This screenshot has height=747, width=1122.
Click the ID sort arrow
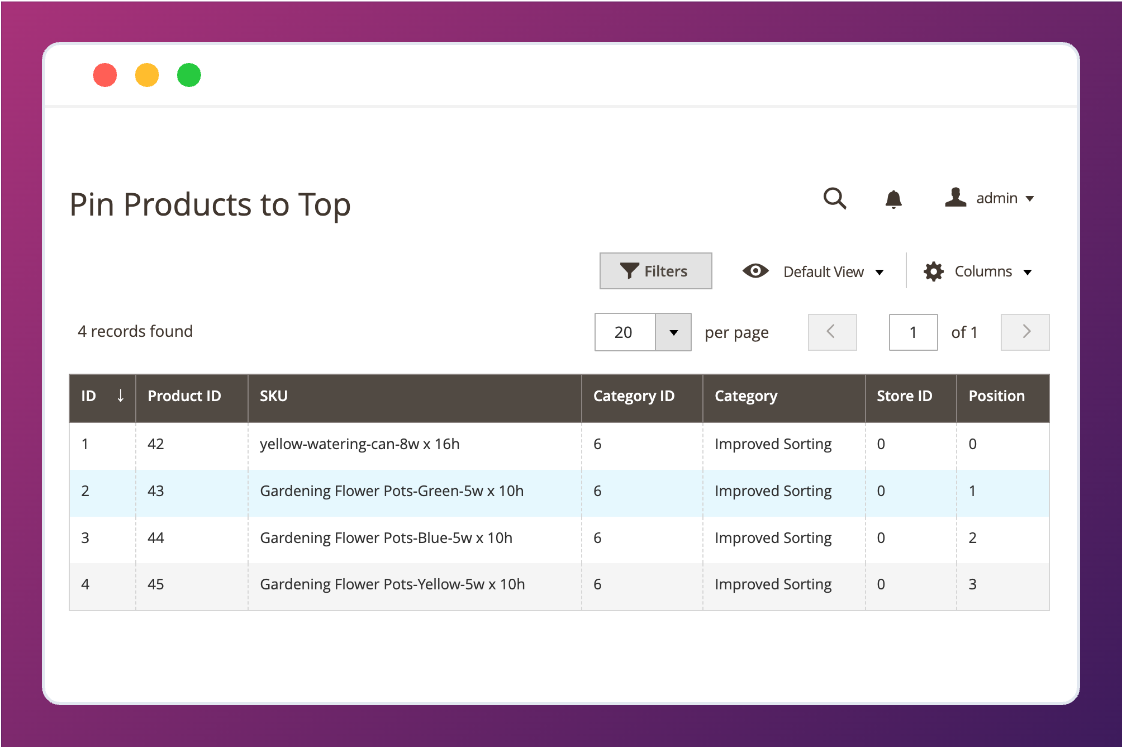click(x=120, y=396)
